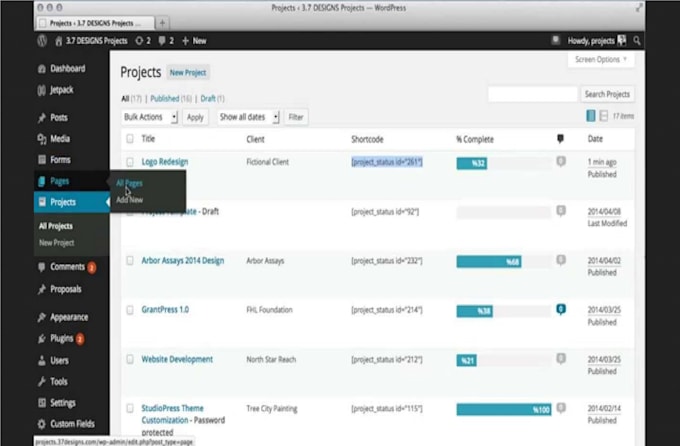Click the Filter button
The width and height of the screenshot is (680, 446).
point(296,117)
